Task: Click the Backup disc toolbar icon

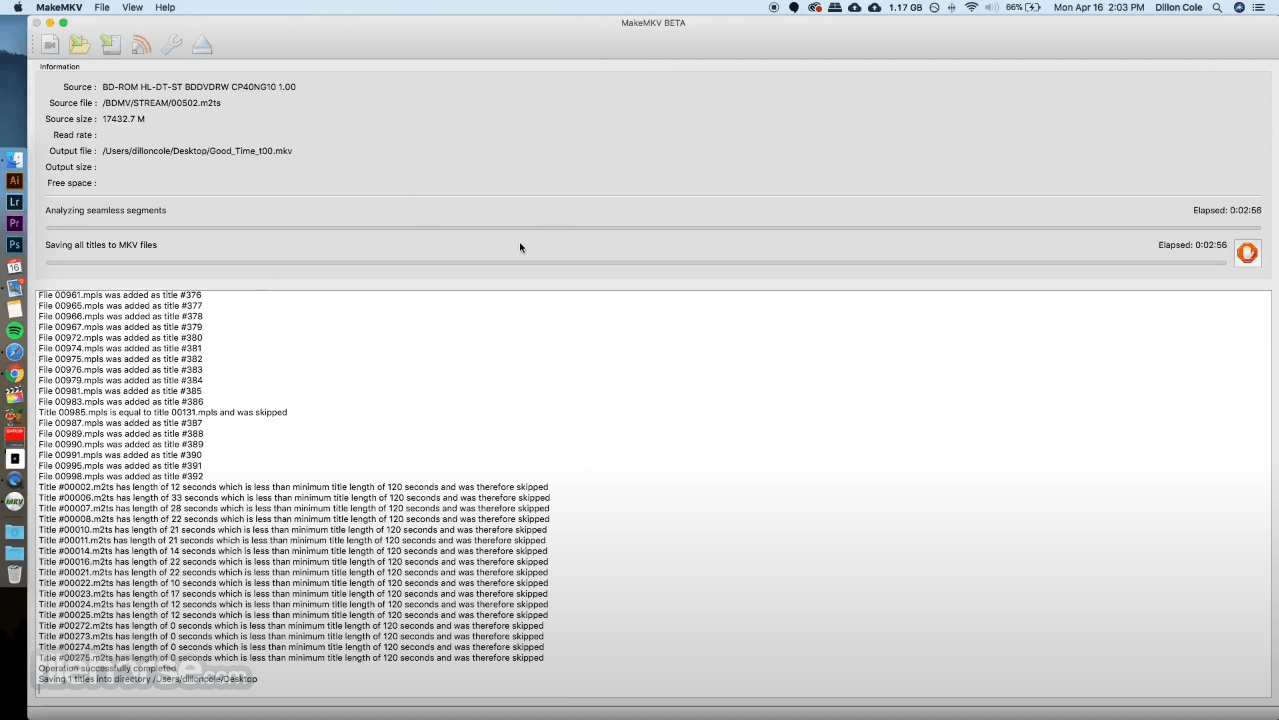Action: click(x=110, y=45)
